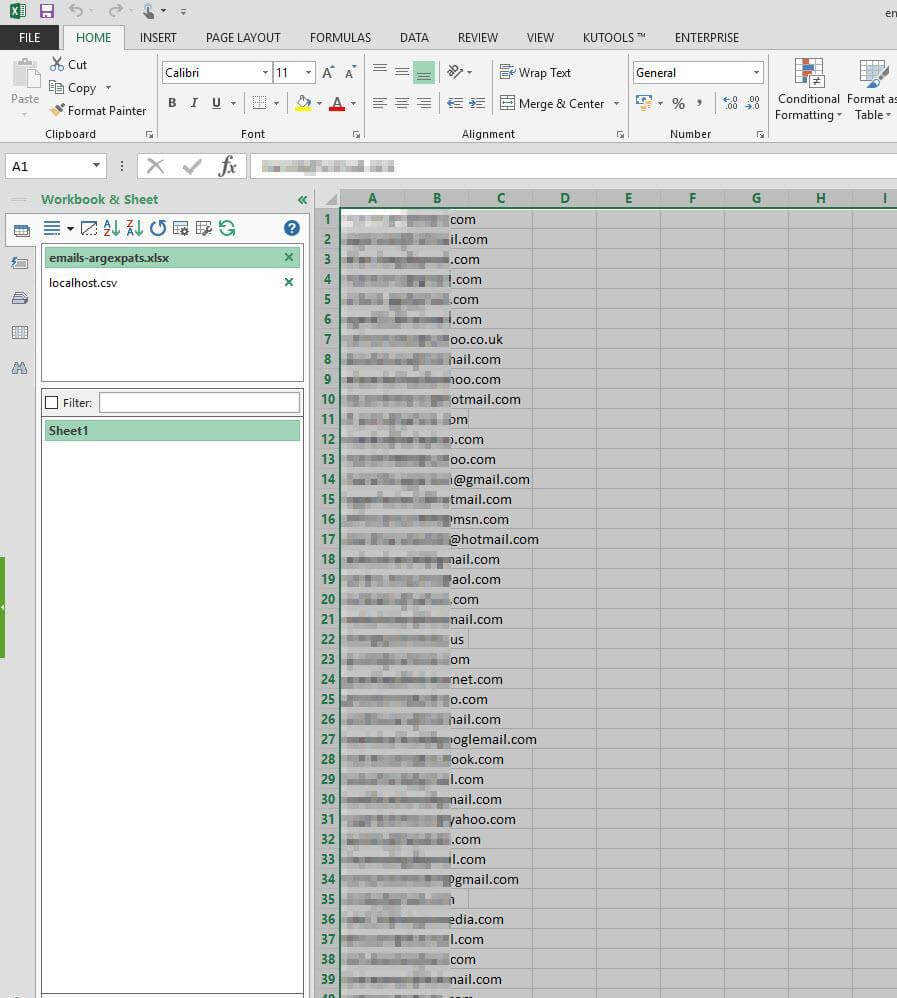
Task: Switch to the INSERT tab
Action: tap(158, 38)
